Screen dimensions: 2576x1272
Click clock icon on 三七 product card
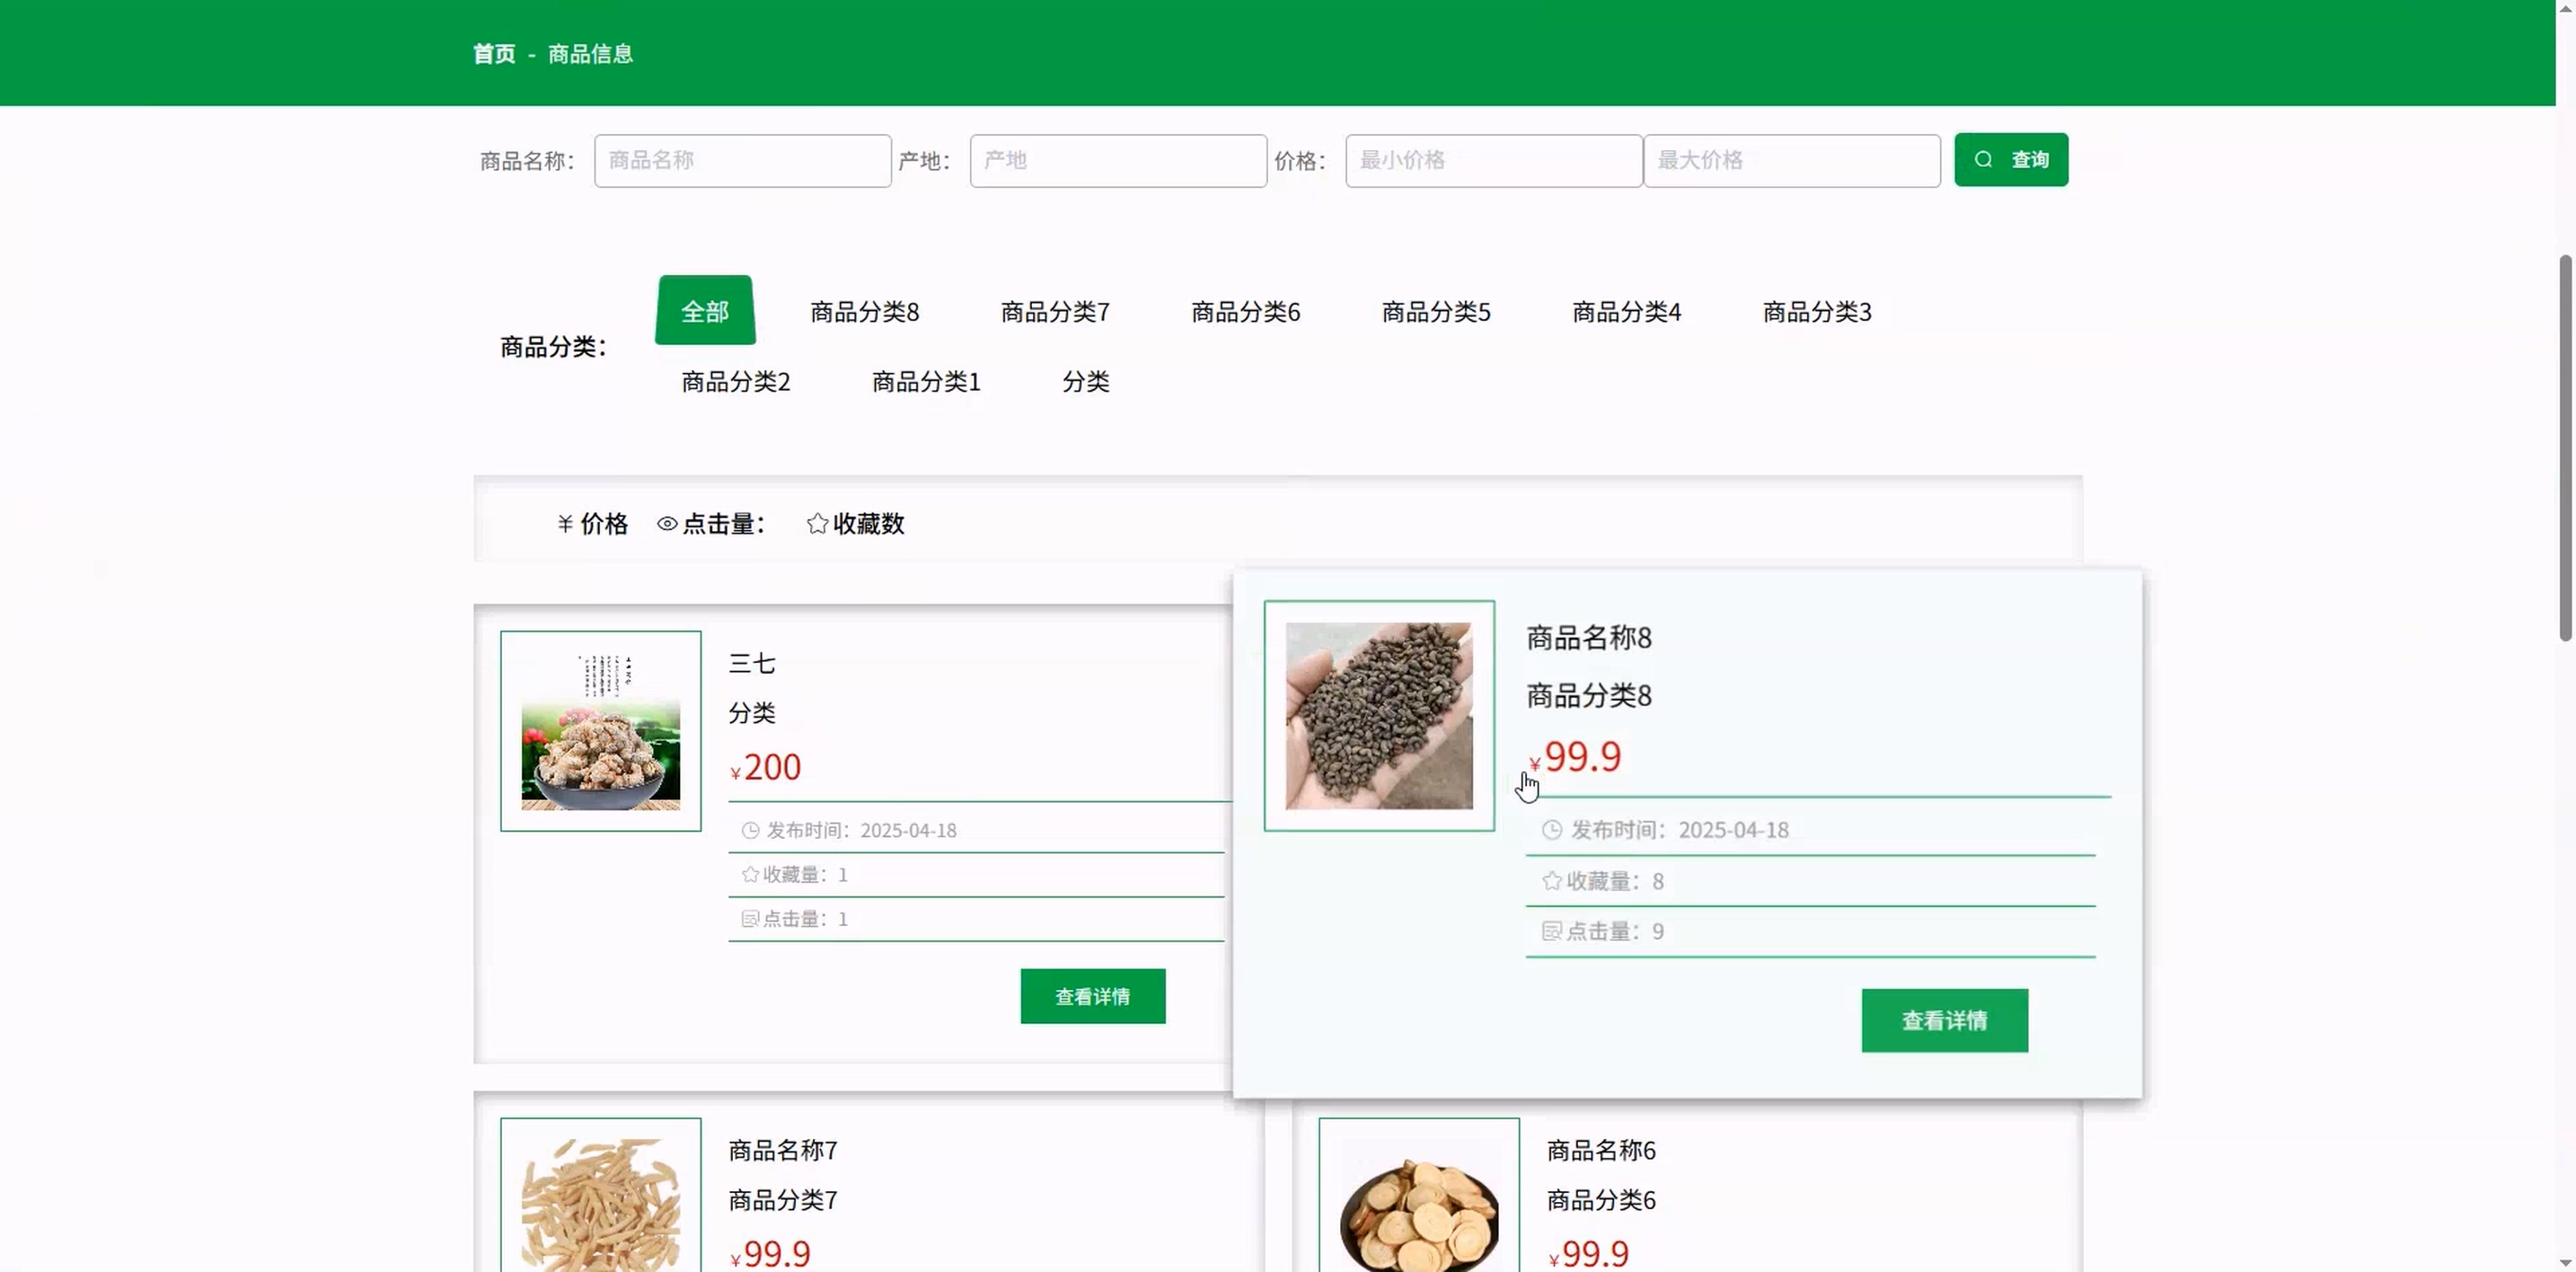coord(750,830)
